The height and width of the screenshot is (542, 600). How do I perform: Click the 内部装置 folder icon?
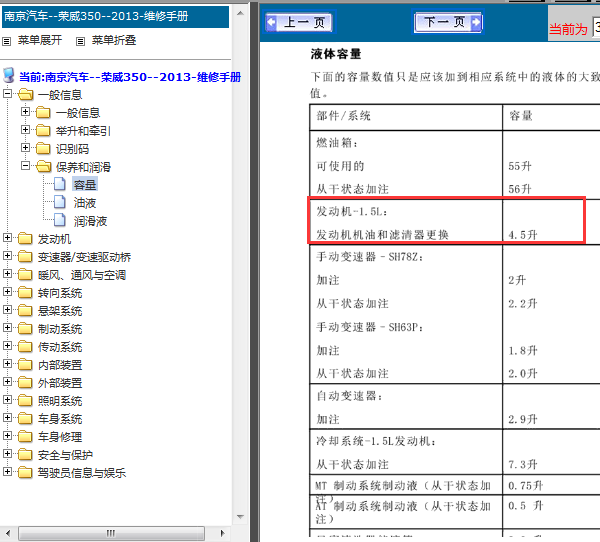(25, 364)
